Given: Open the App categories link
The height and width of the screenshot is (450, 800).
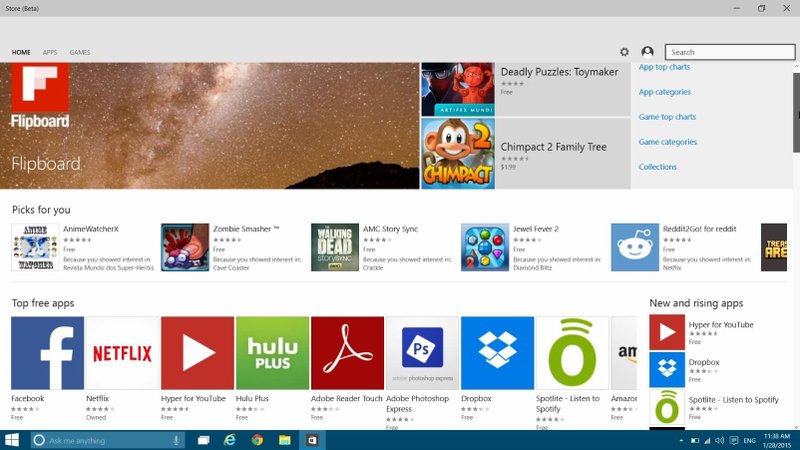Looking at the screenshot, I should click(x=665, y=92).
